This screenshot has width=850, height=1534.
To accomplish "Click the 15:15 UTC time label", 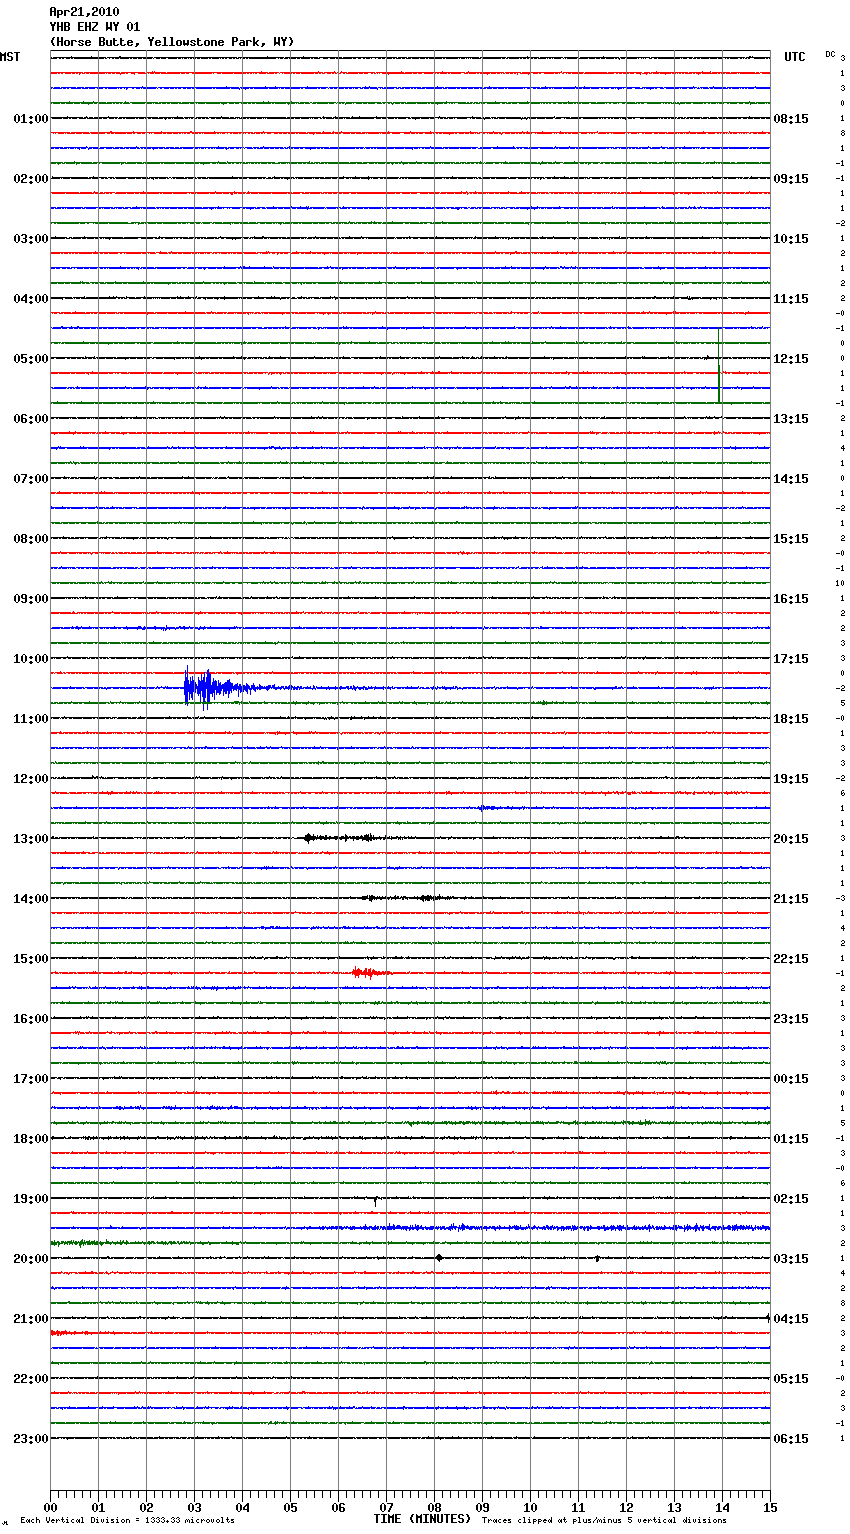I will [x=791, y=539].
